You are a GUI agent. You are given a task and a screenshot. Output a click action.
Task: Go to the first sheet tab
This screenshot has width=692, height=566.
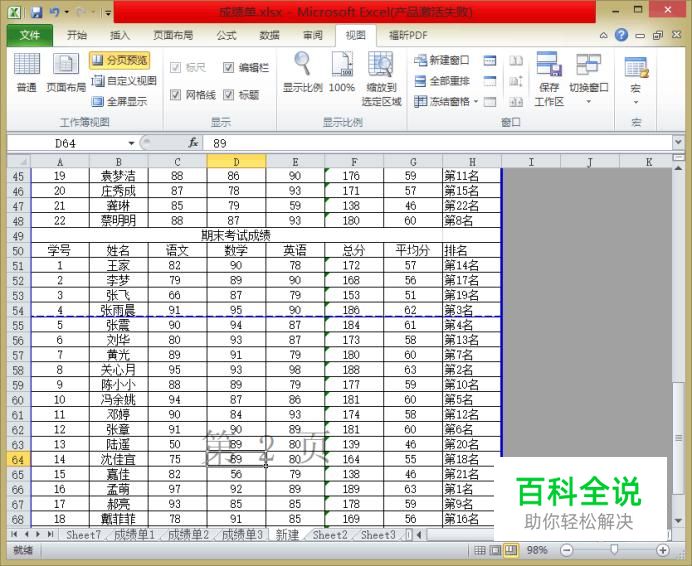point(15,534)
